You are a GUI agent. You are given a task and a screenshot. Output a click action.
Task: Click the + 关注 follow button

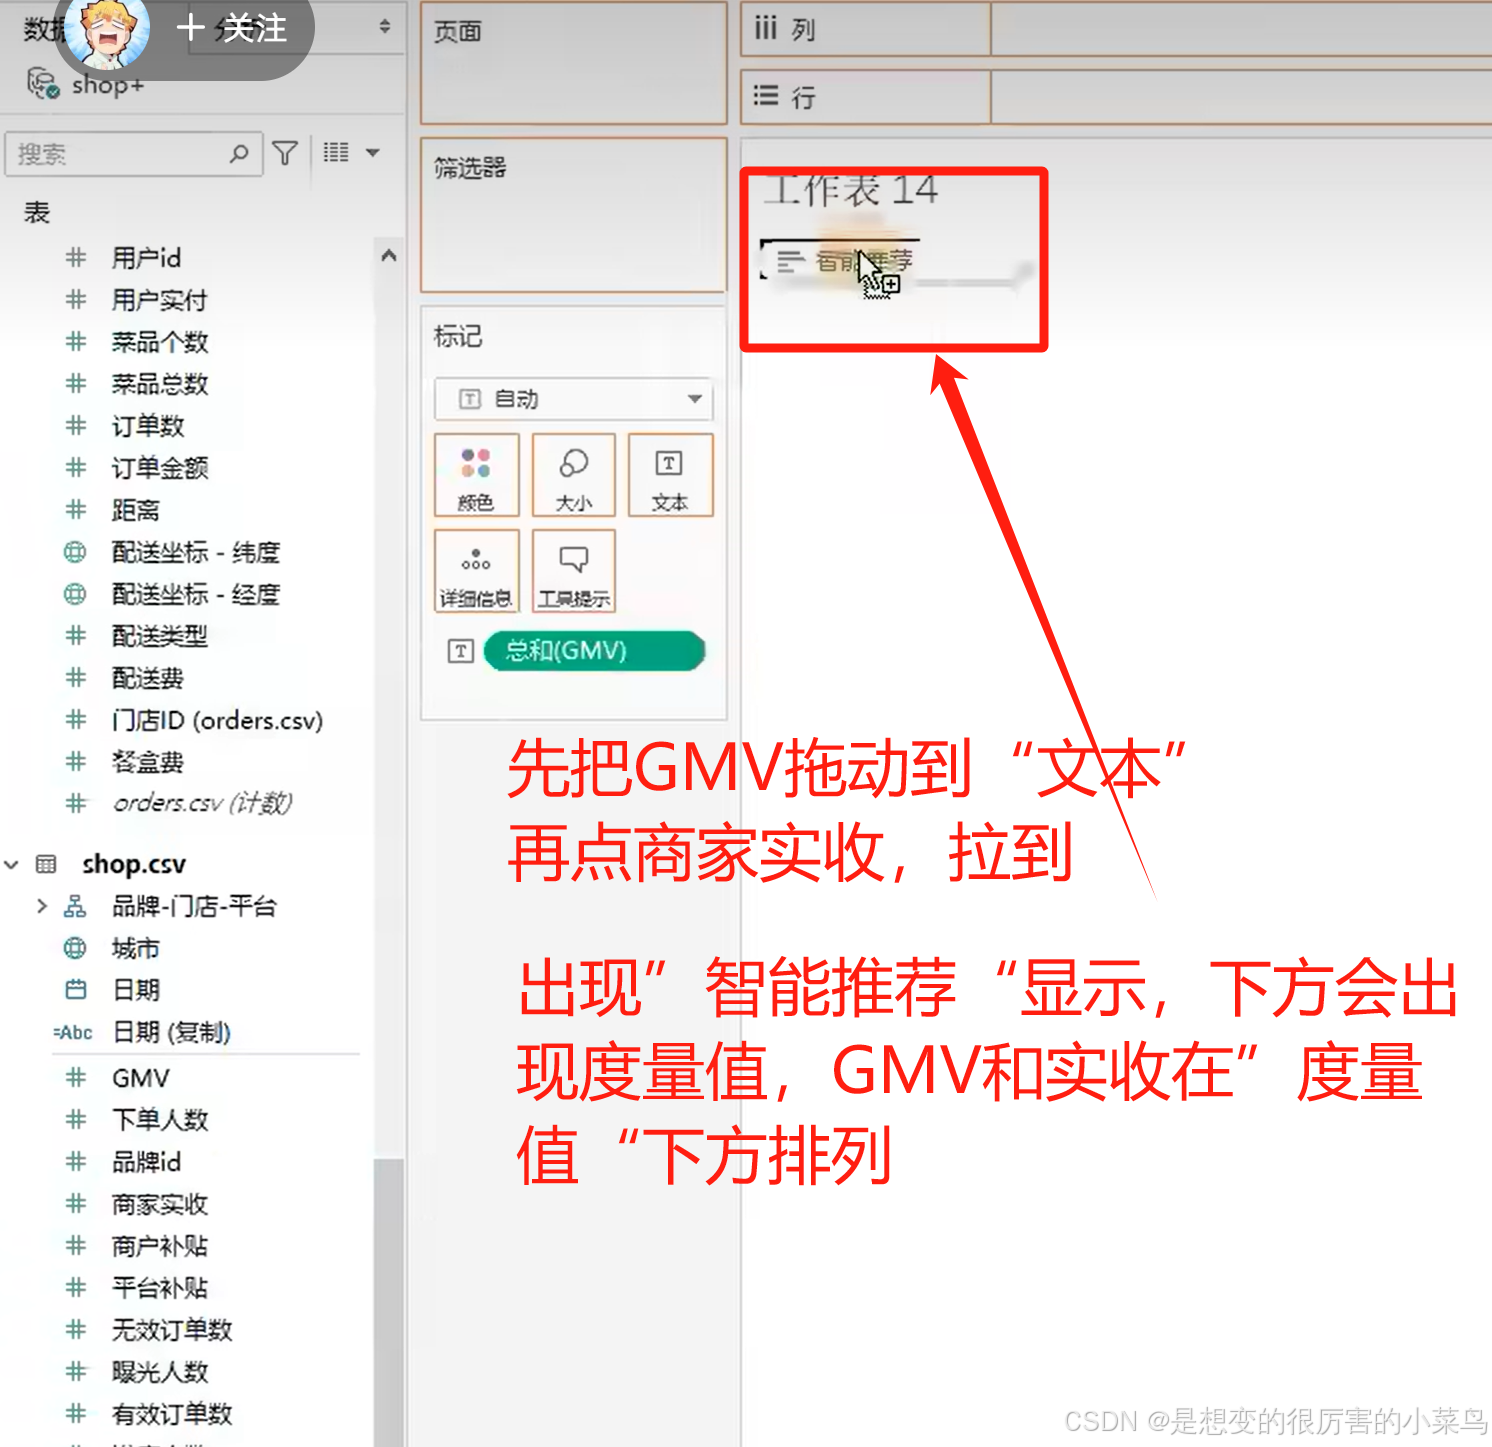pos(232,28)
